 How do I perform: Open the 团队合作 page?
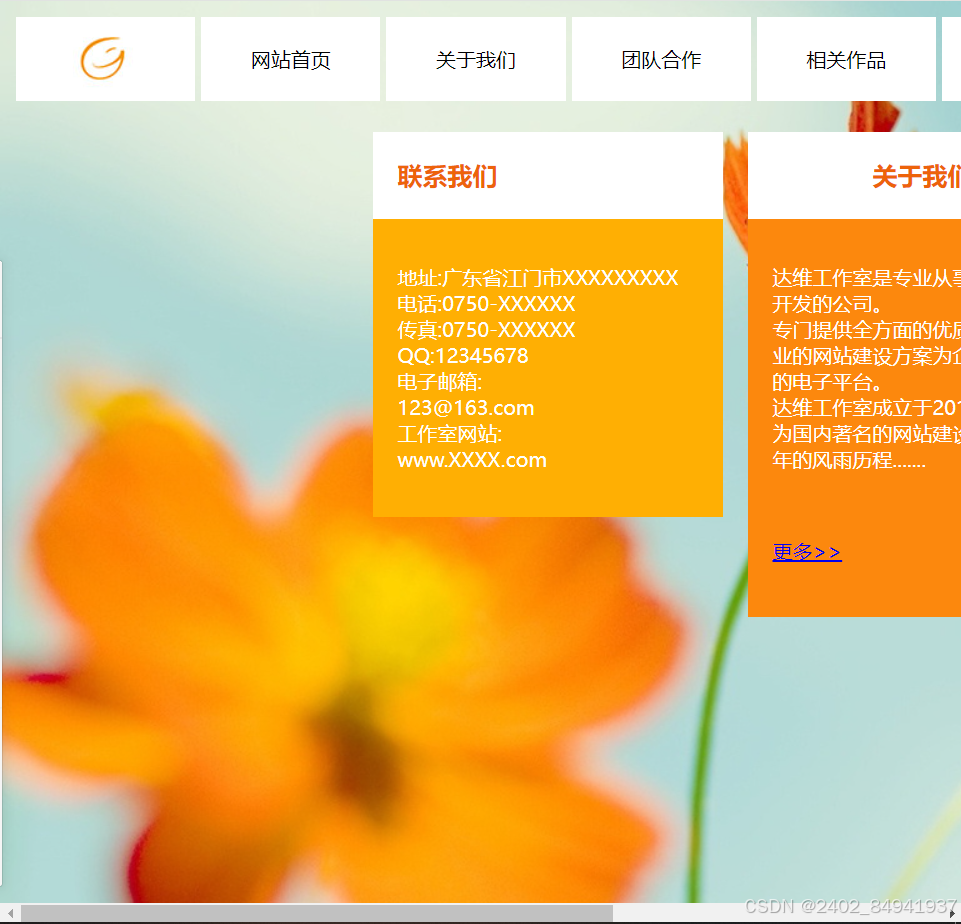tap(659, 59)
